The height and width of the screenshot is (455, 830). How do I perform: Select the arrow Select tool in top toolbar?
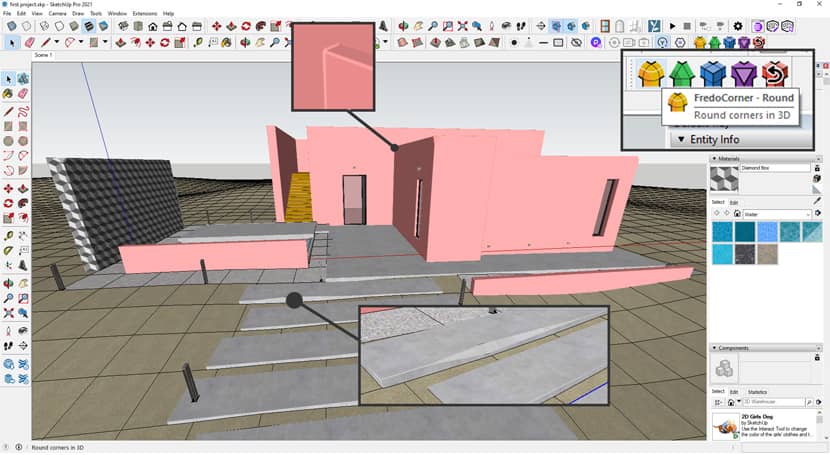point(12,42)
